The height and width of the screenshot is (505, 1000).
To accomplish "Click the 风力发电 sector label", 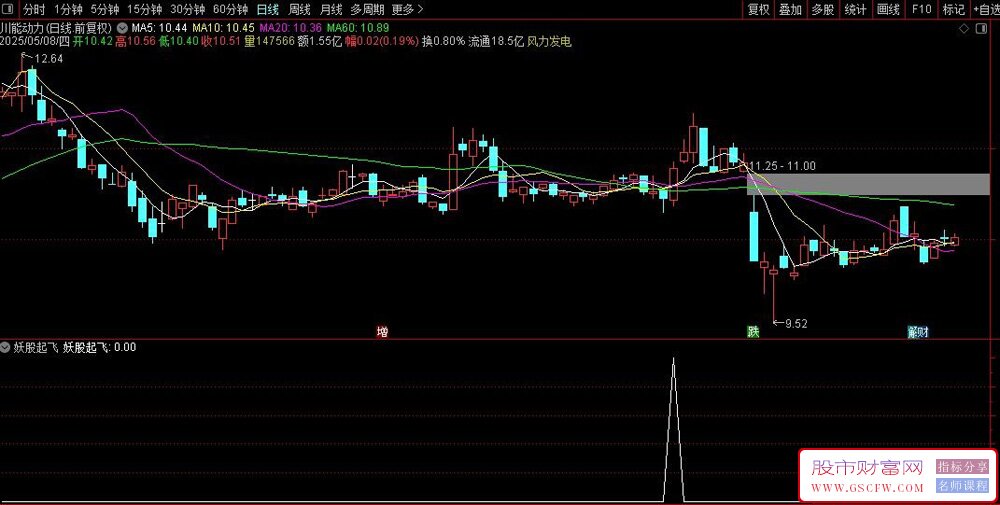I will click(x=549, y=41).
